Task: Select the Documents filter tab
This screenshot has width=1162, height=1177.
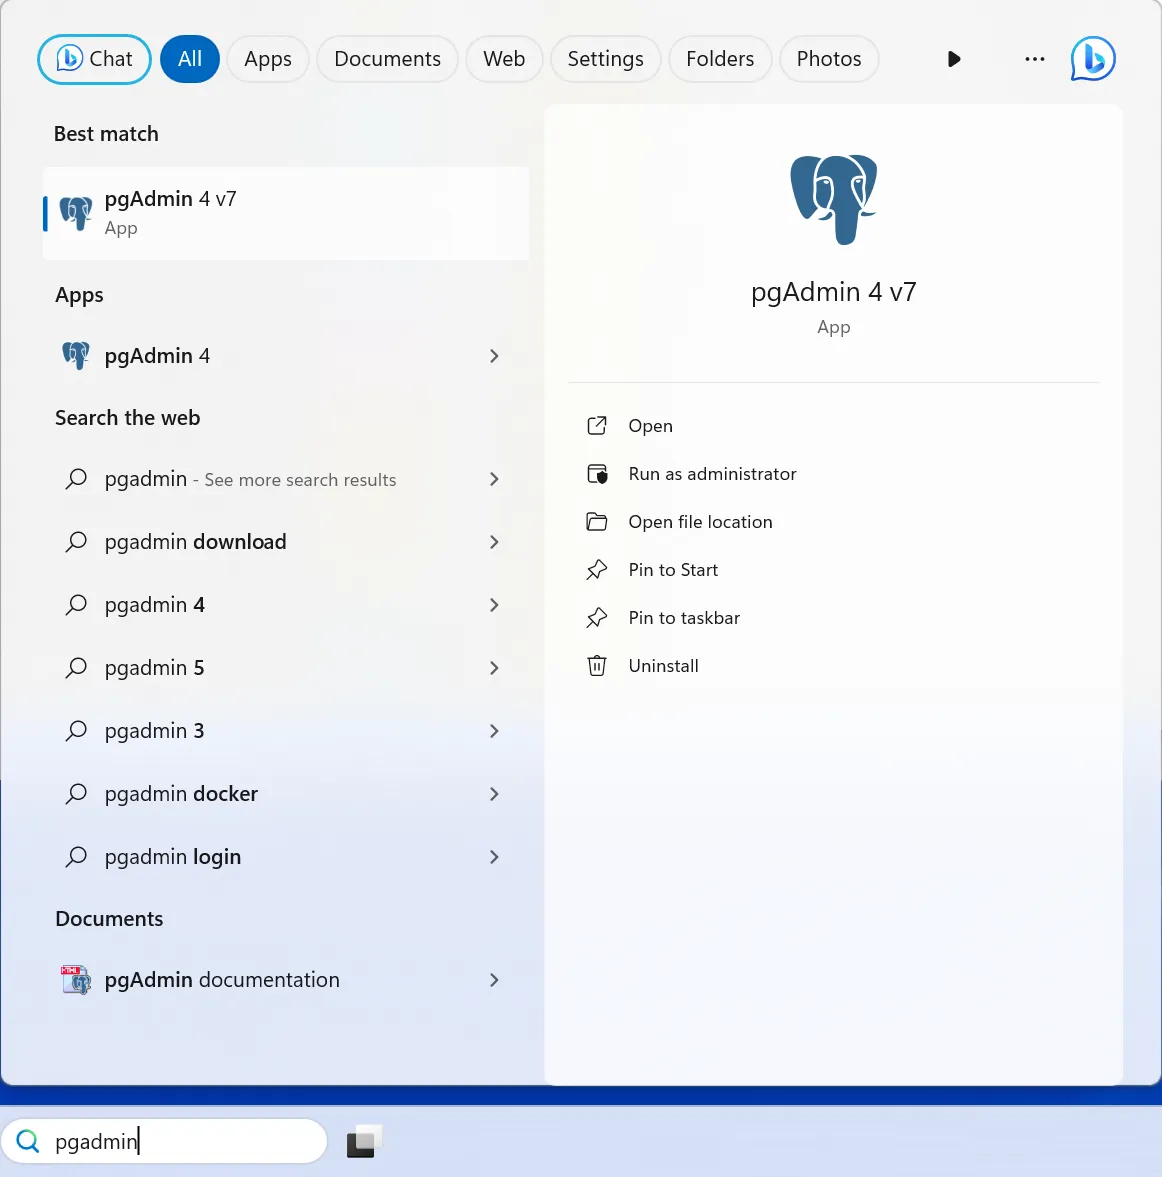Action: click(x=387, y=59)
